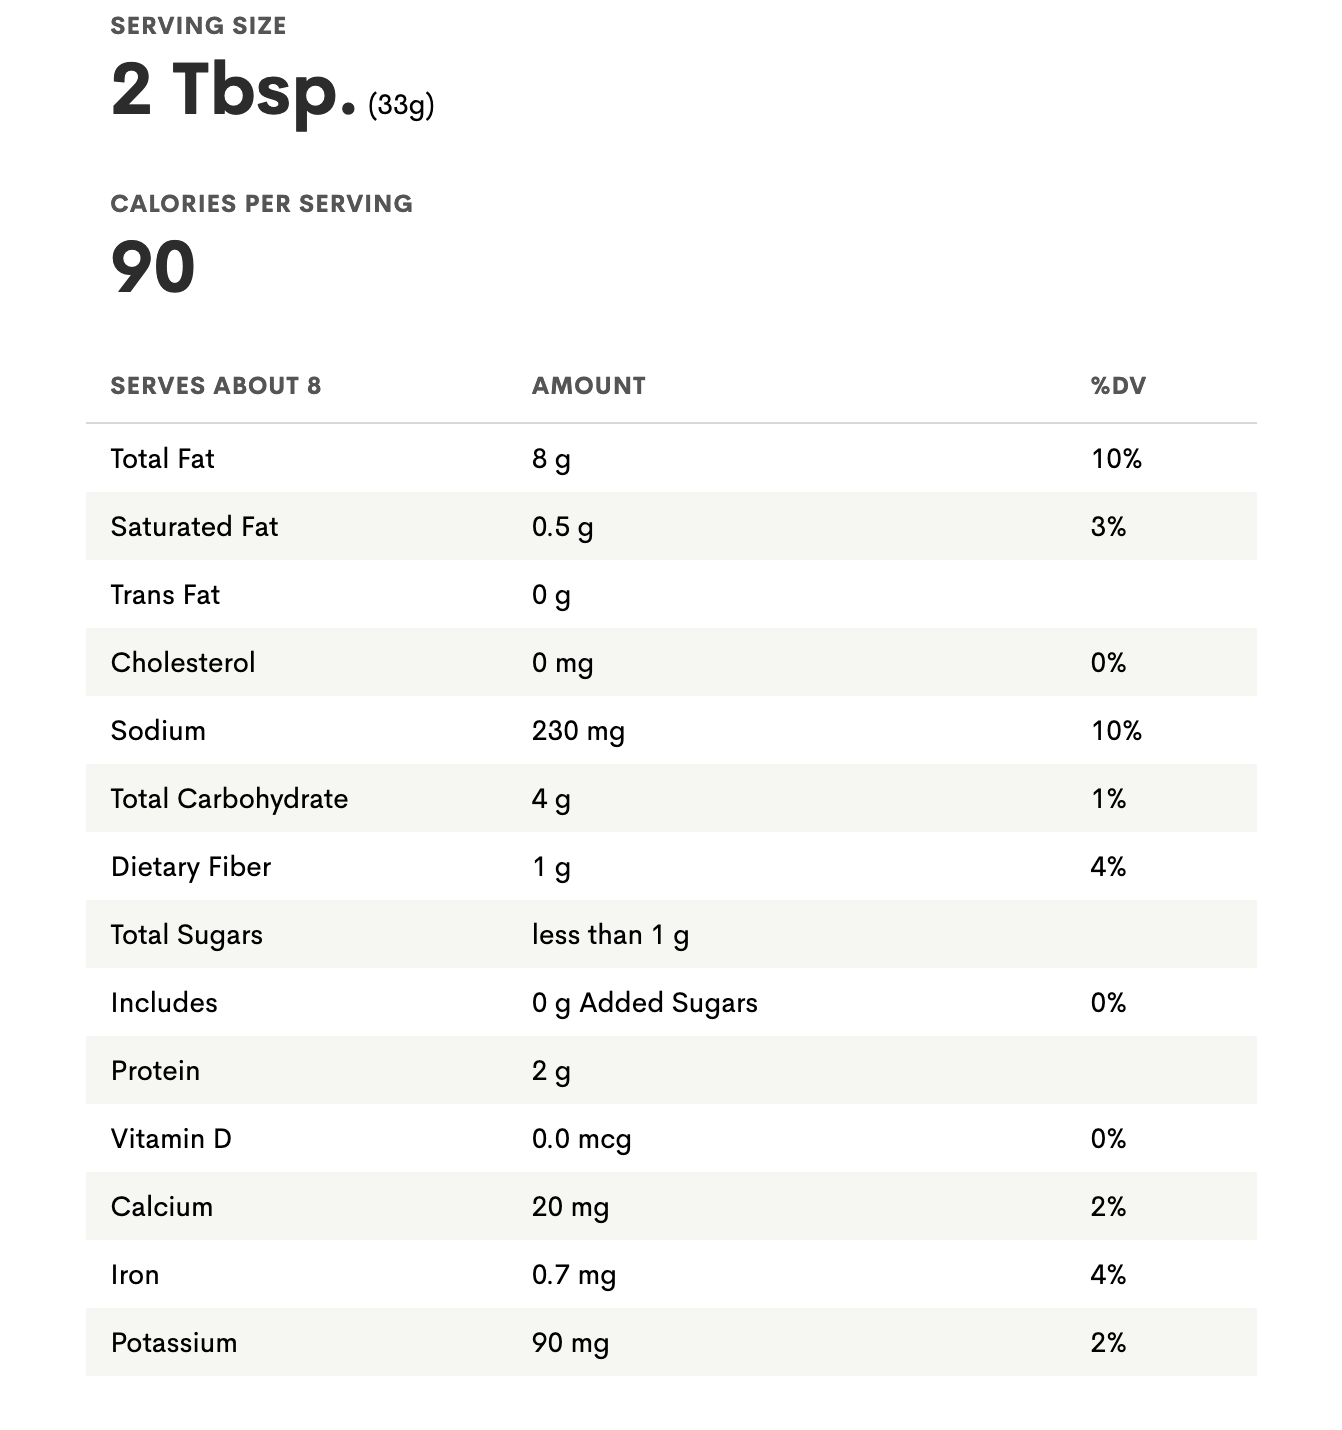This screenshot has height=1430, width=1342.
Task: Select the Potassium row label
Action: [174, 1342]
